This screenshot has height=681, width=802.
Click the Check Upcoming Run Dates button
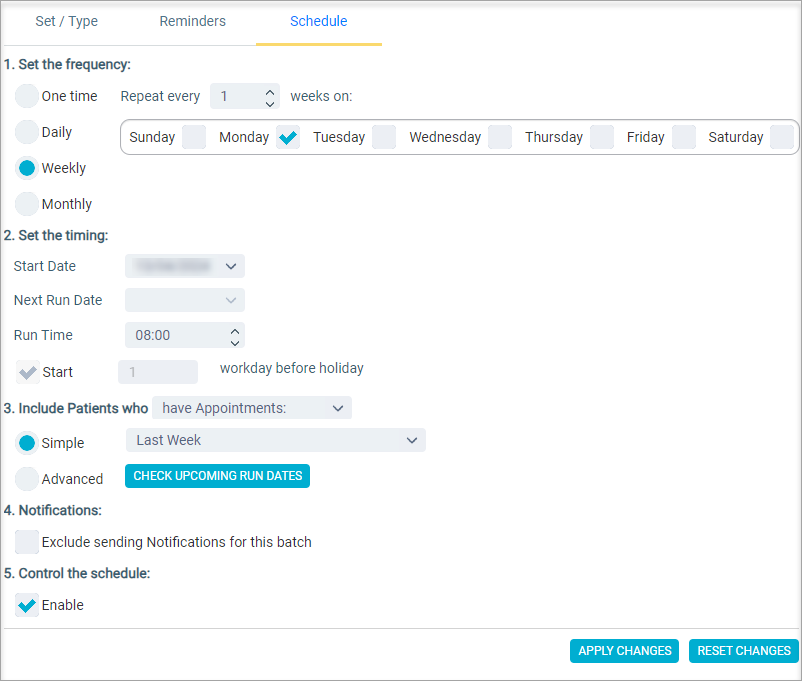[217, 476]
